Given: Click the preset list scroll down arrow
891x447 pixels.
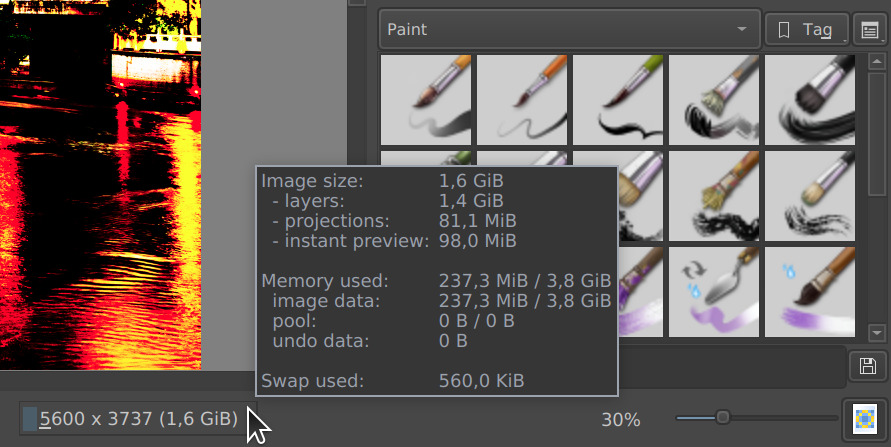Looking at the screenshot, I should [x=877, y=333].
